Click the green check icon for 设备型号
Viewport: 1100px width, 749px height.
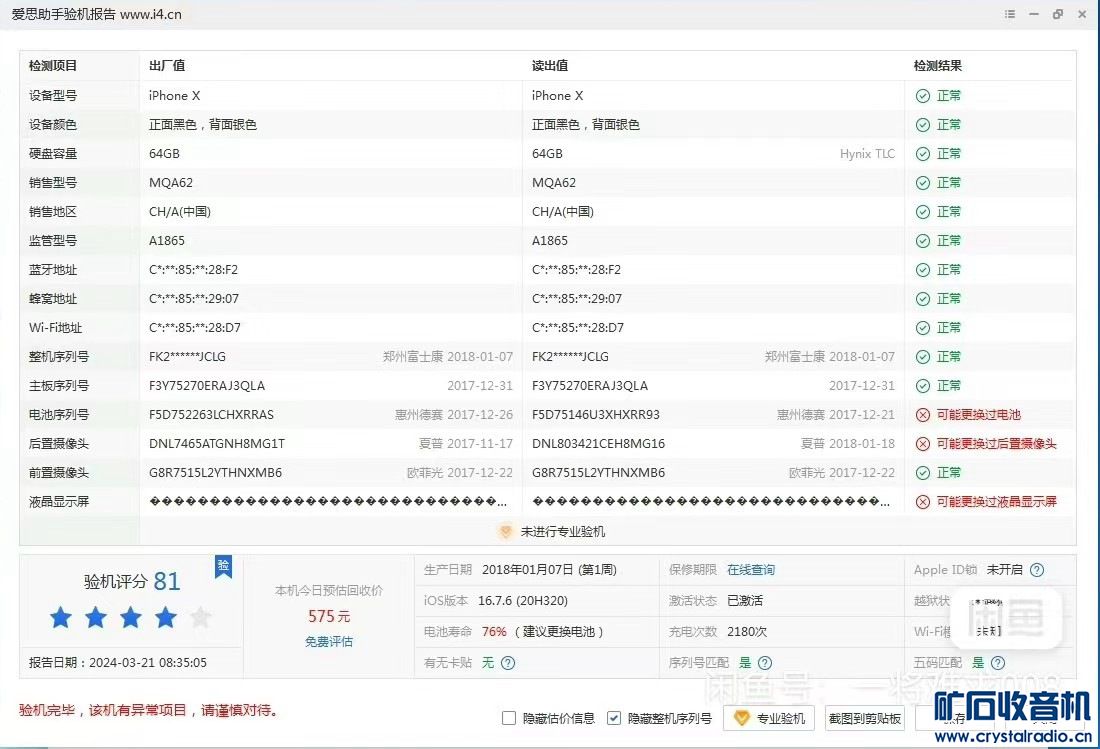click(x=923, y=96)
